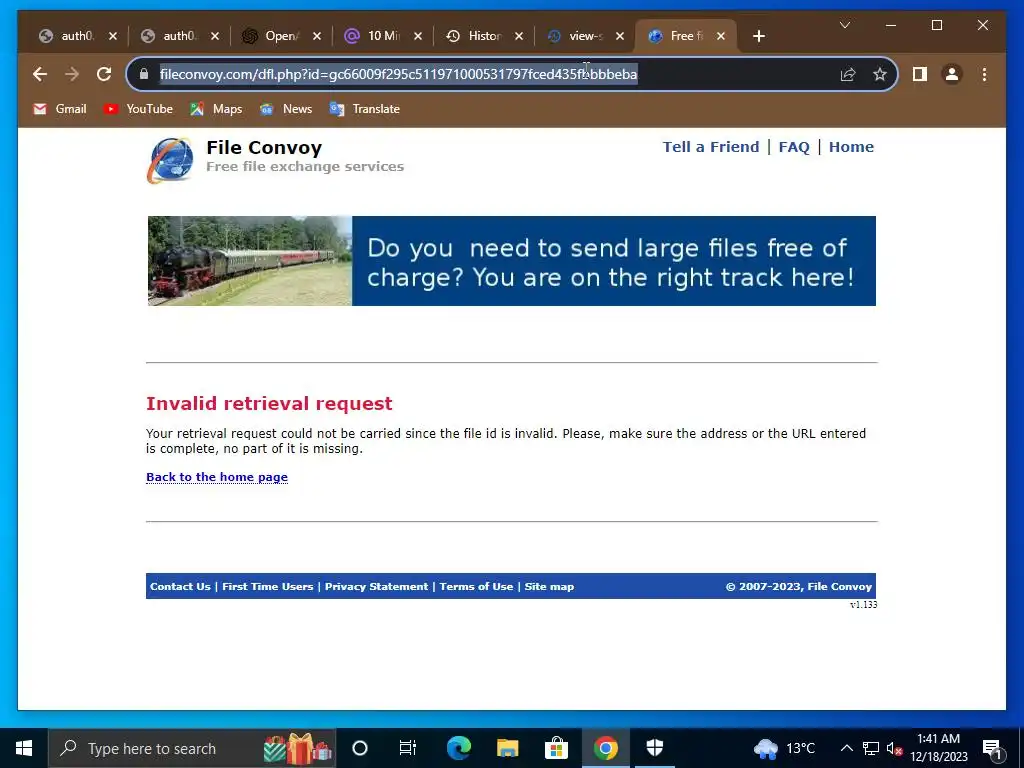Open Microsoft Store from taskbar
1024x768 pixels.
point(556,748)
